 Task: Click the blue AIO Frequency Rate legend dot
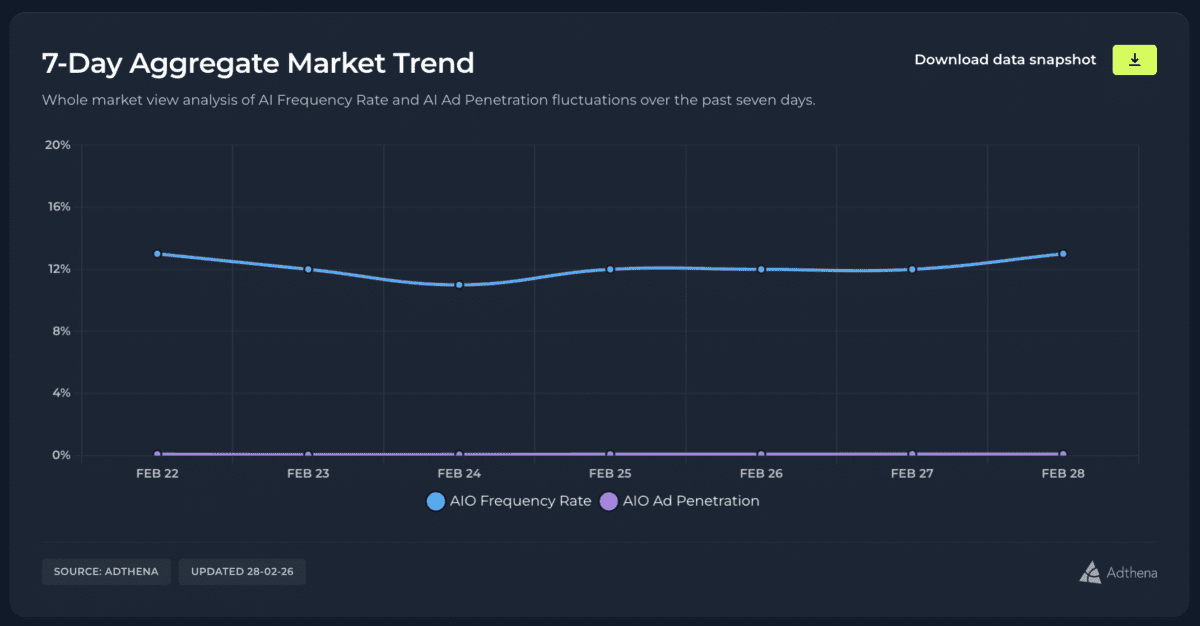tap(436, 501)
